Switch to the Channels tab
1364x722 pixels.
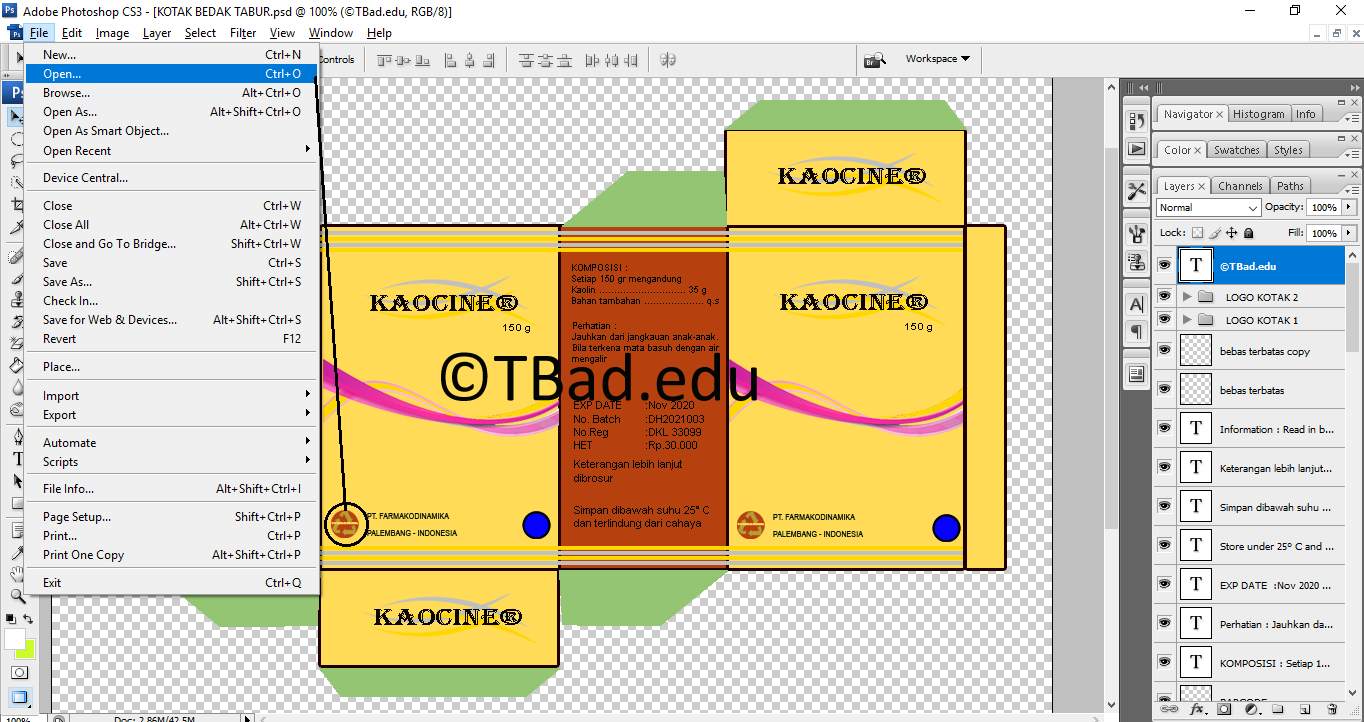(x=1240, y=185)
